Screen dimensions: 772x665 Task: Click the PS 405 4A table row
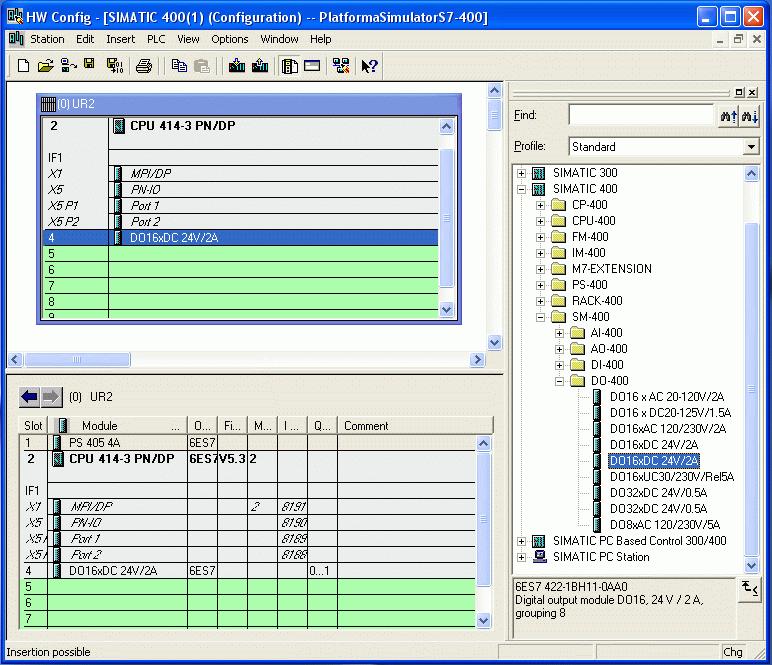[x=249, y=443]
